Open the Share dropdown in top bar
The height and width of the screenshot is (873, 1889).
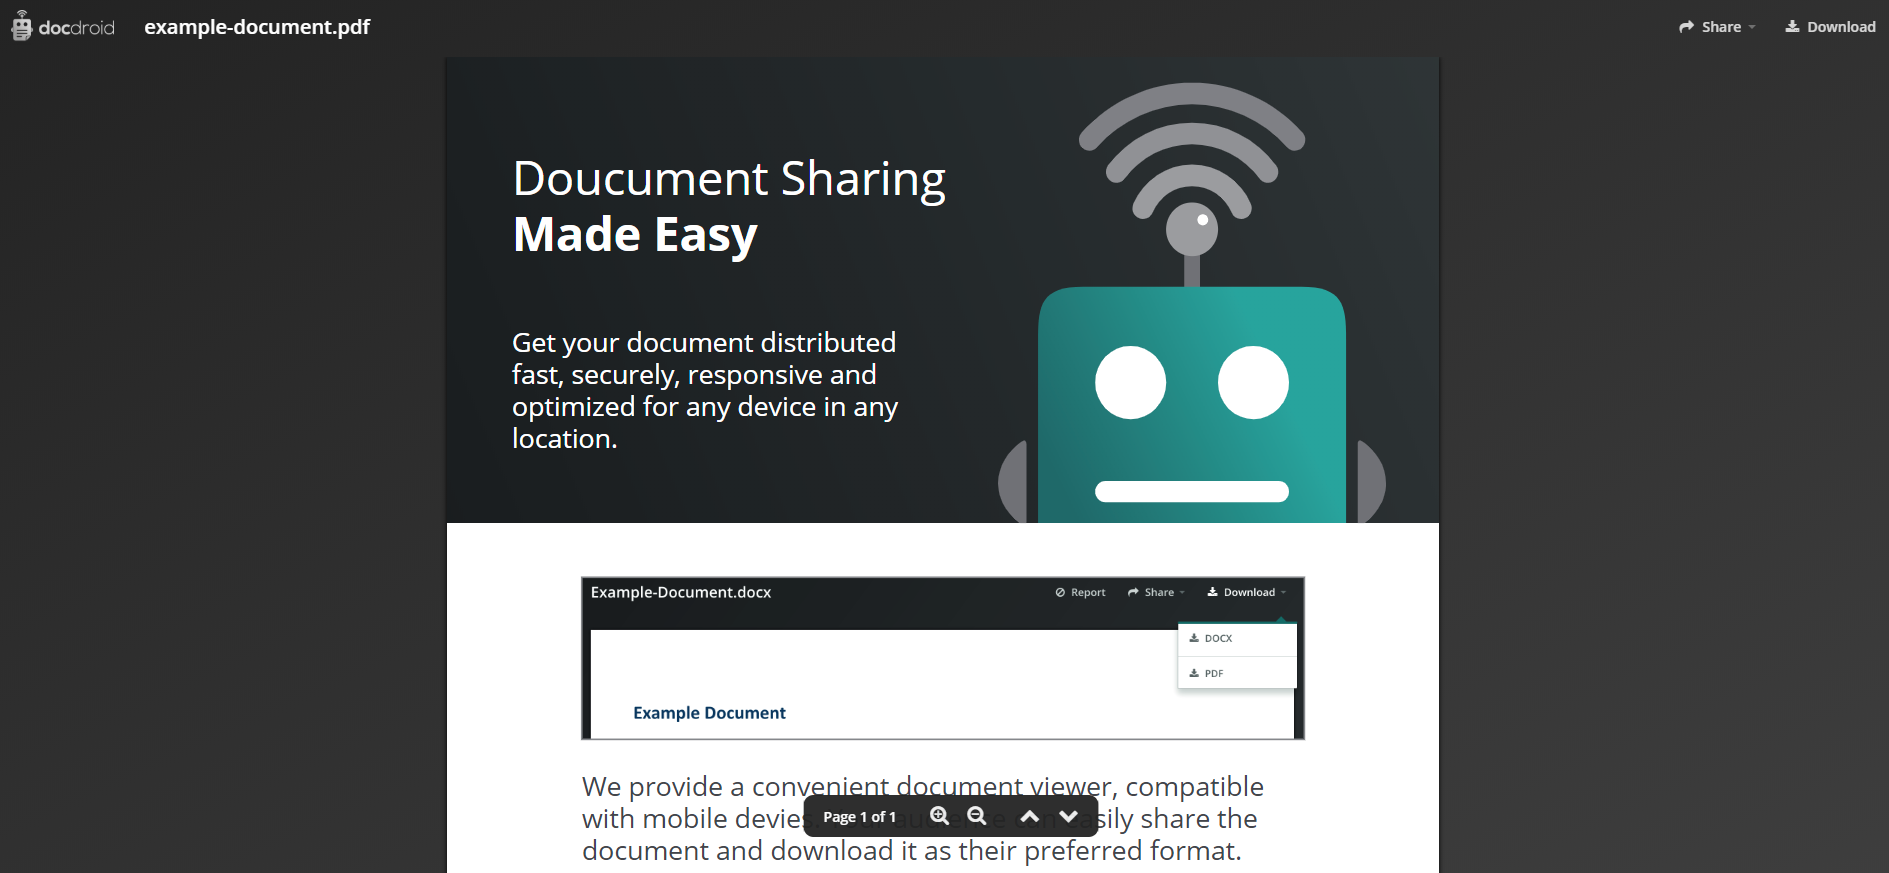1717,27
